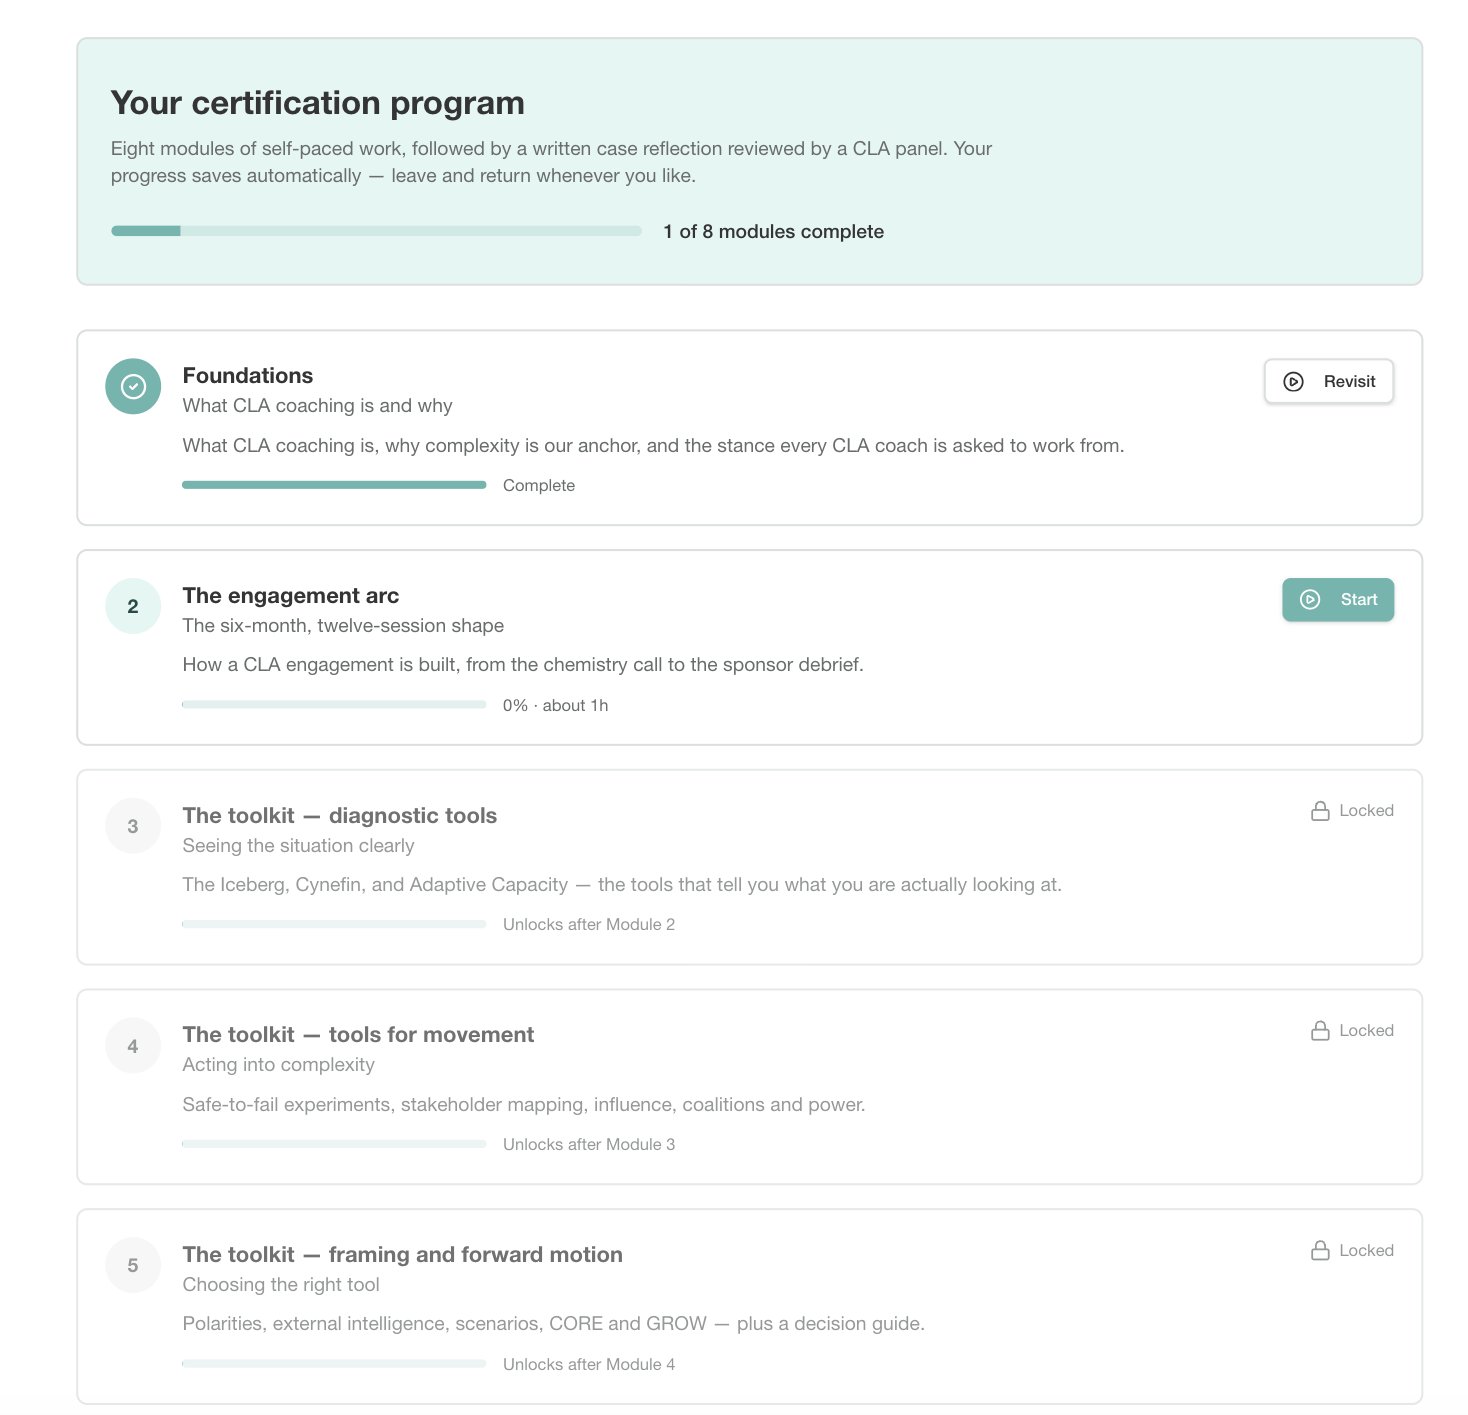This screenshot has height=1415, width=1468.
Task: Click 'Choosing the right tool' subtitle
Action: (x=281, y=1285)
